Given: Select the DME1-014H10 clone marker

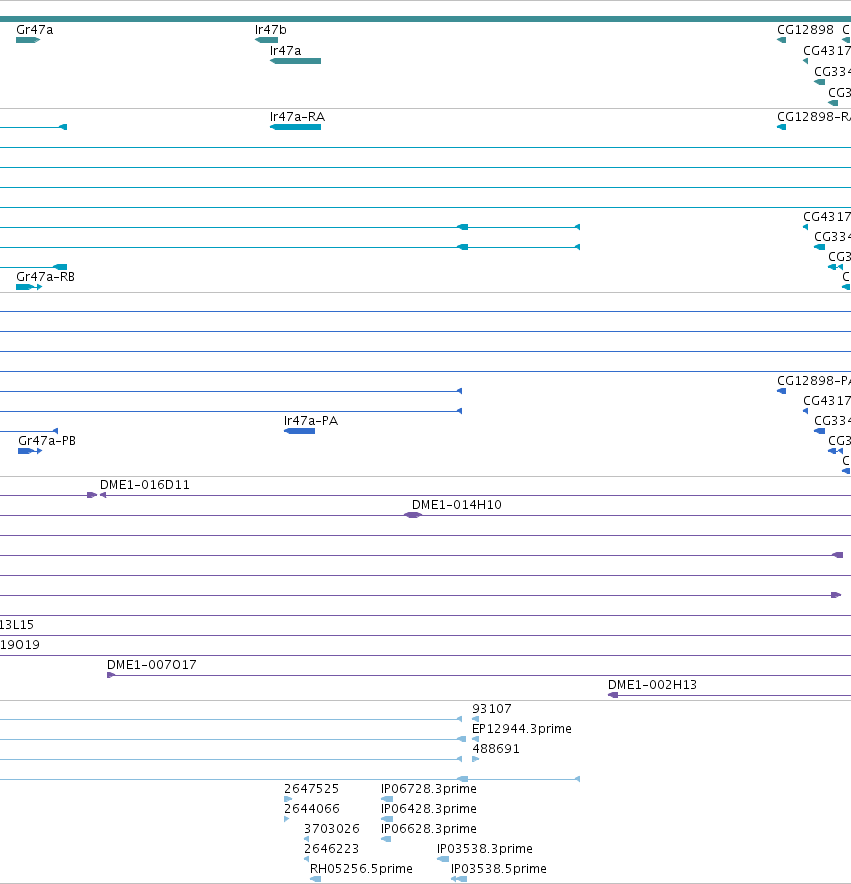Looking at the screenshot, I should point(413,515).
